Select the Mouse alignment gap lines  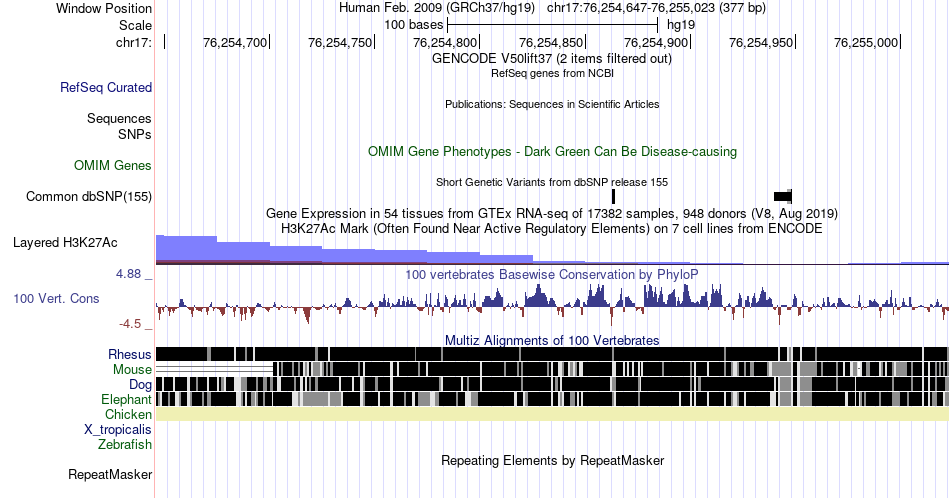(x=214, y=369)
